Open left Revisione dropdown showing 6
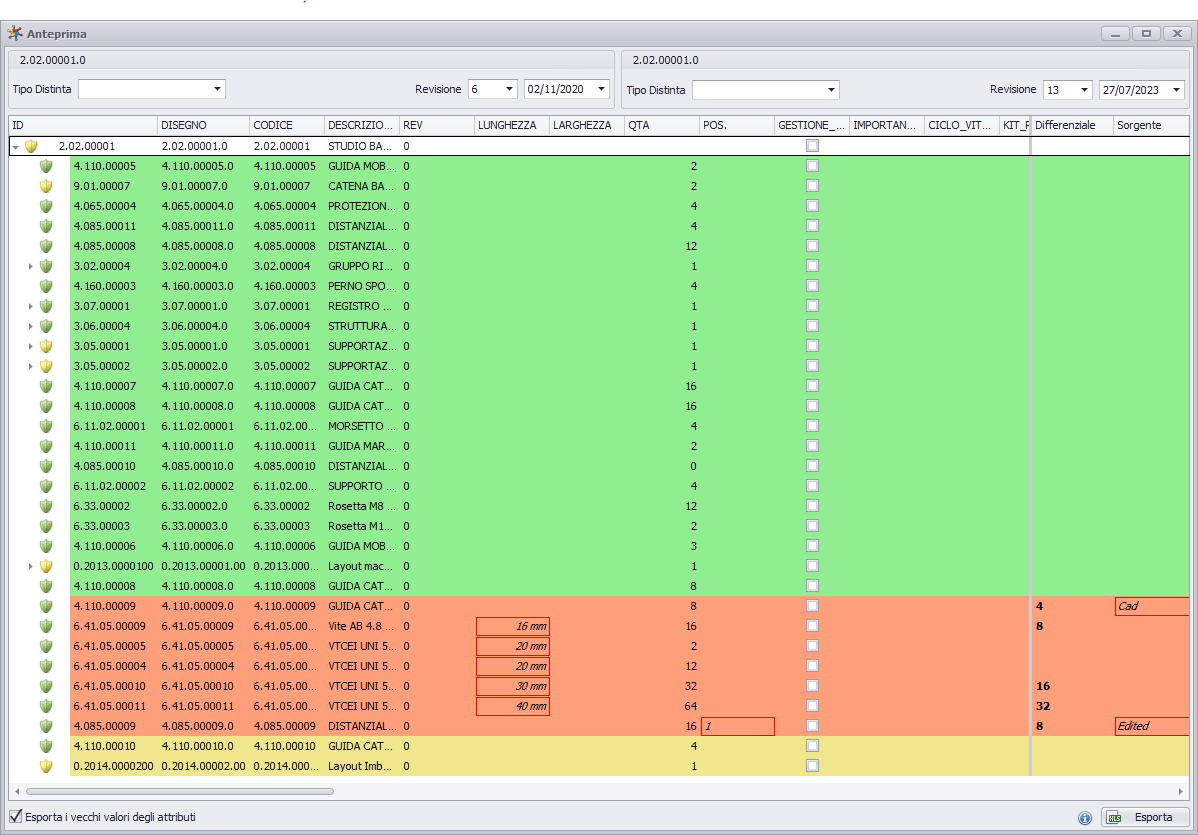 (510, 89)
